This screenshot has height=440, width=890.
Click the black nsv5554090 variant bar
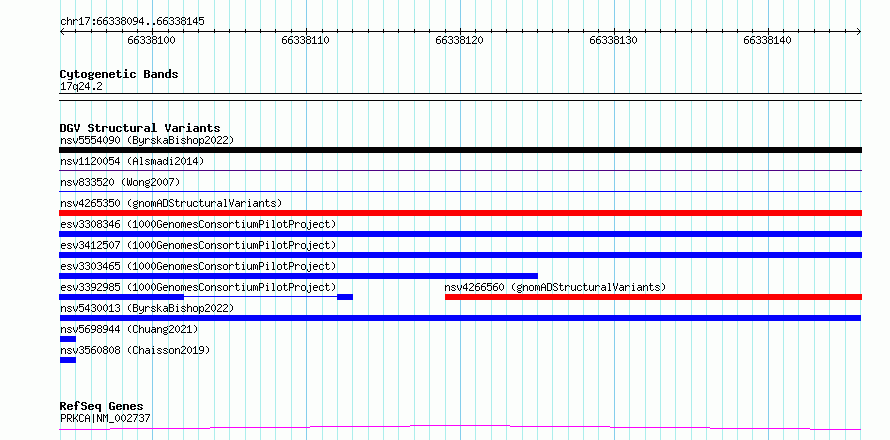(460, 150)
